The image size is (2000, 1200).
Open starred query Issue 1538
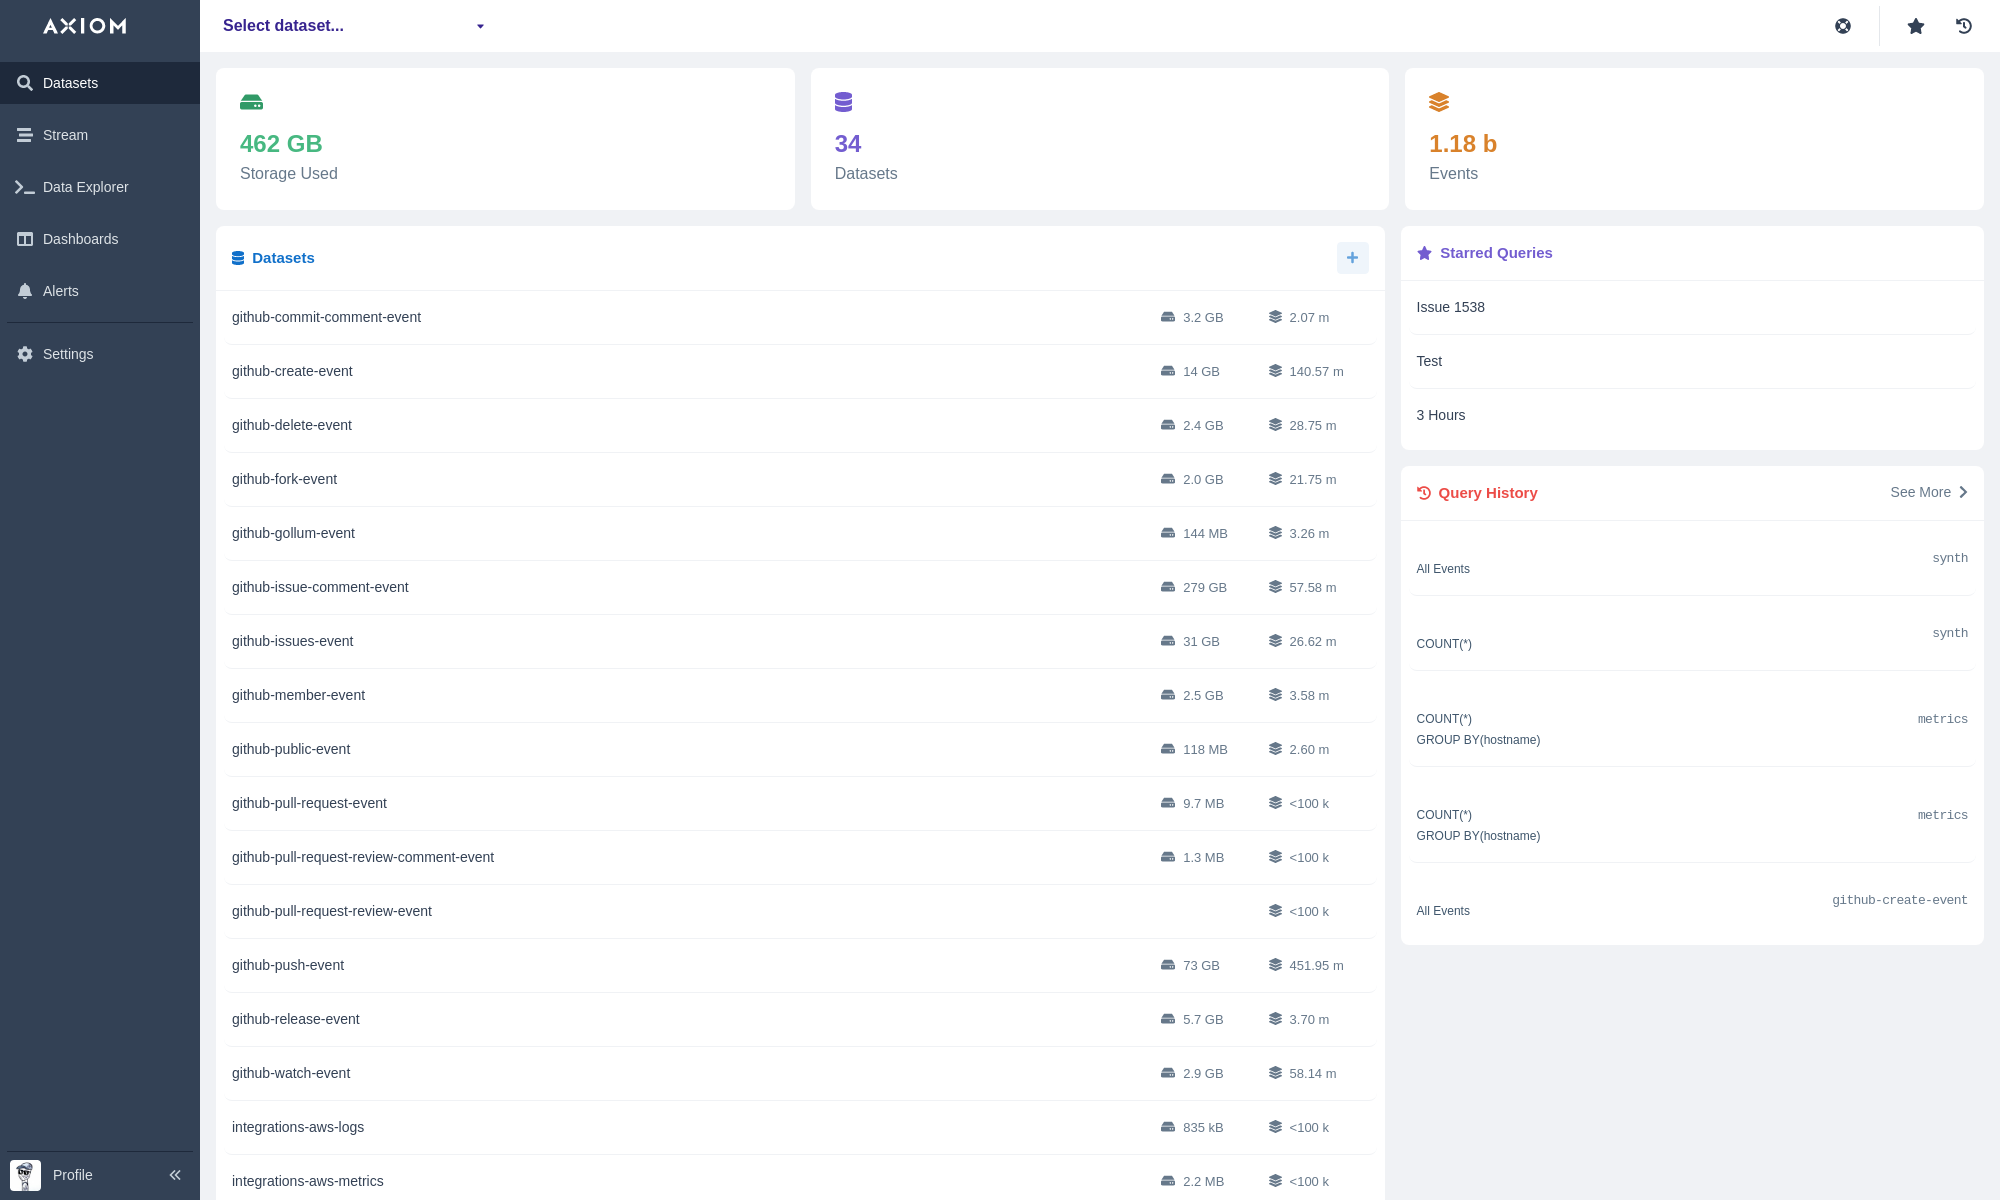1450,307
